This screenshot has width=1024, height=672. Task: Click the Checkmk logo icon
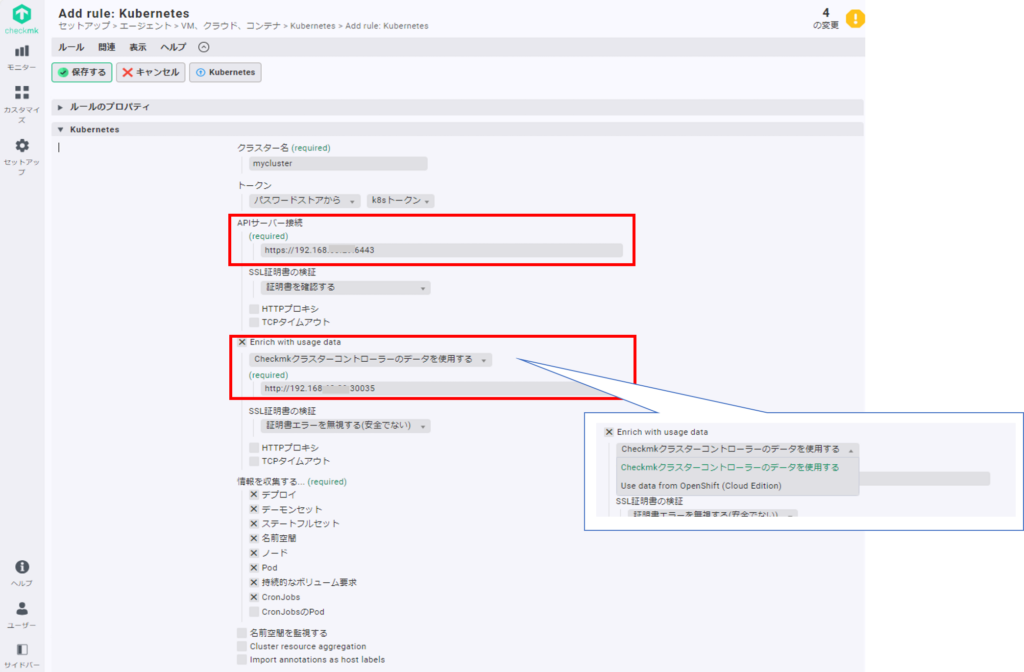pyautogui.click(x=22, y=14)
